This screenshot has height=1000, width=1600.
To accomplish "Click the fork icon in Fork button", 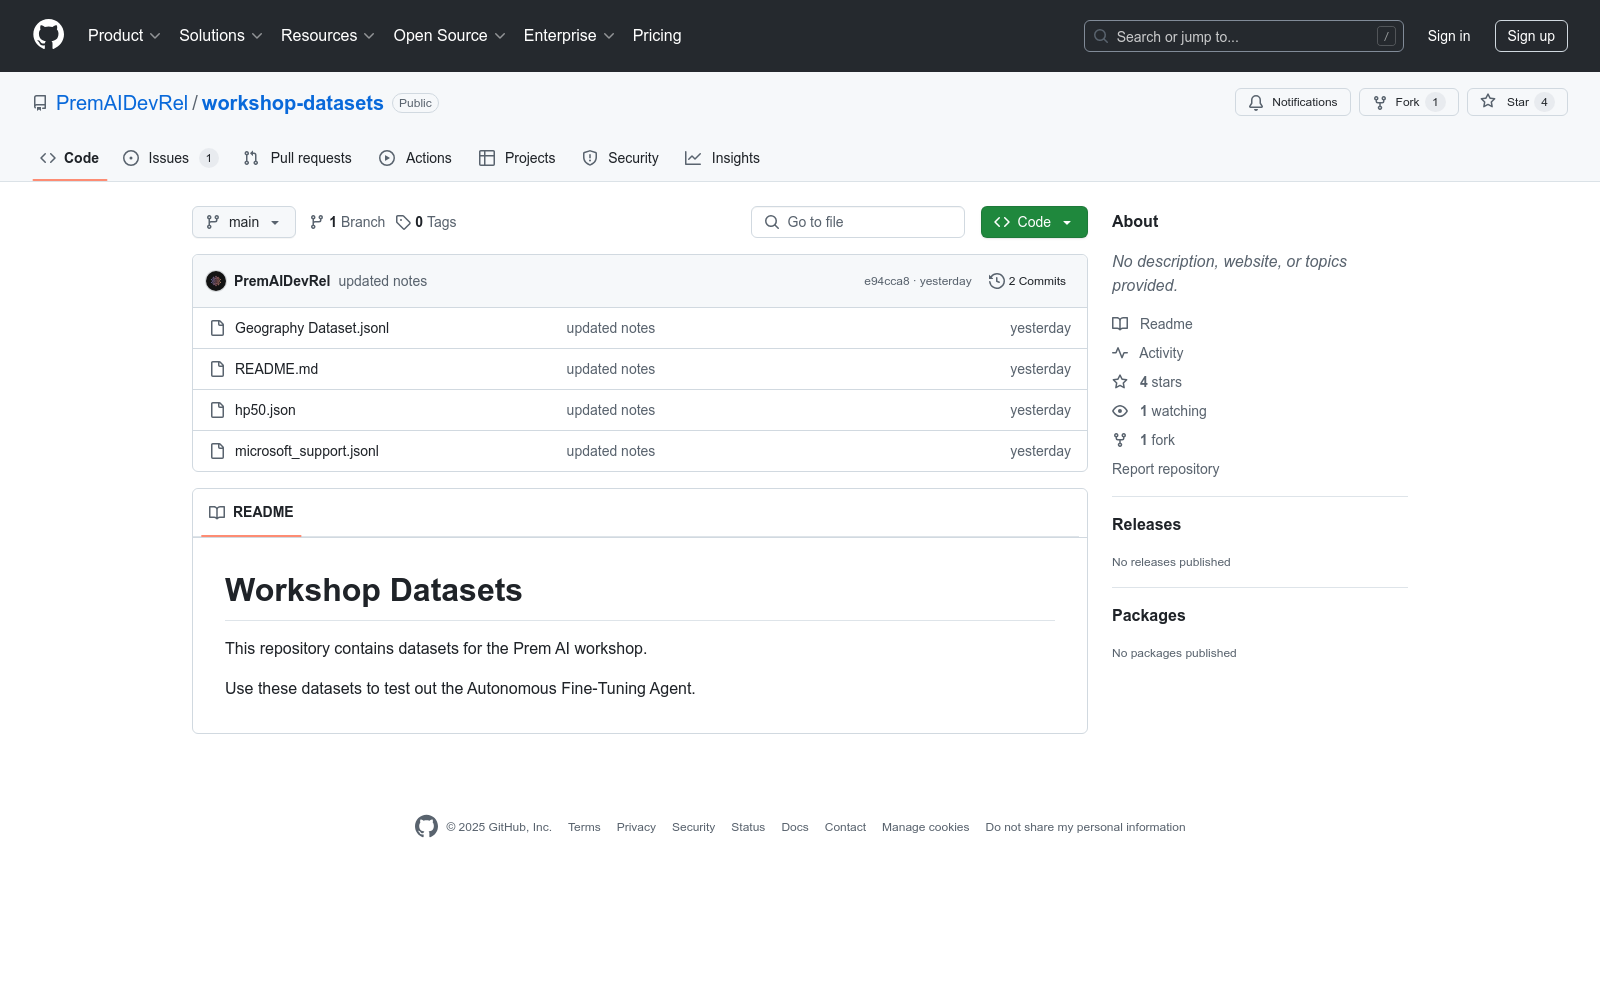I will point(1380,102).
